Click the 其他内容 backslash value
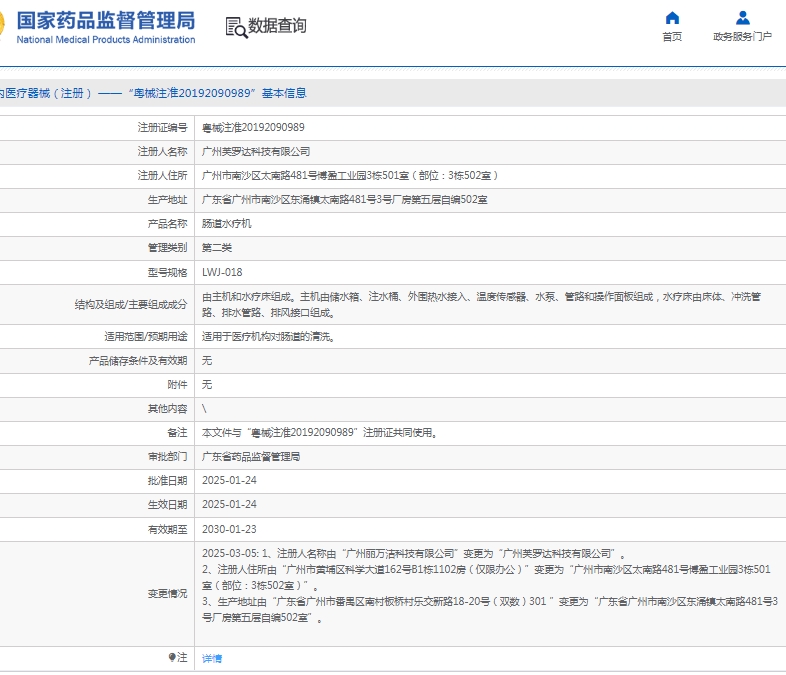Screen dimensions: 786x675 [204, 409]
